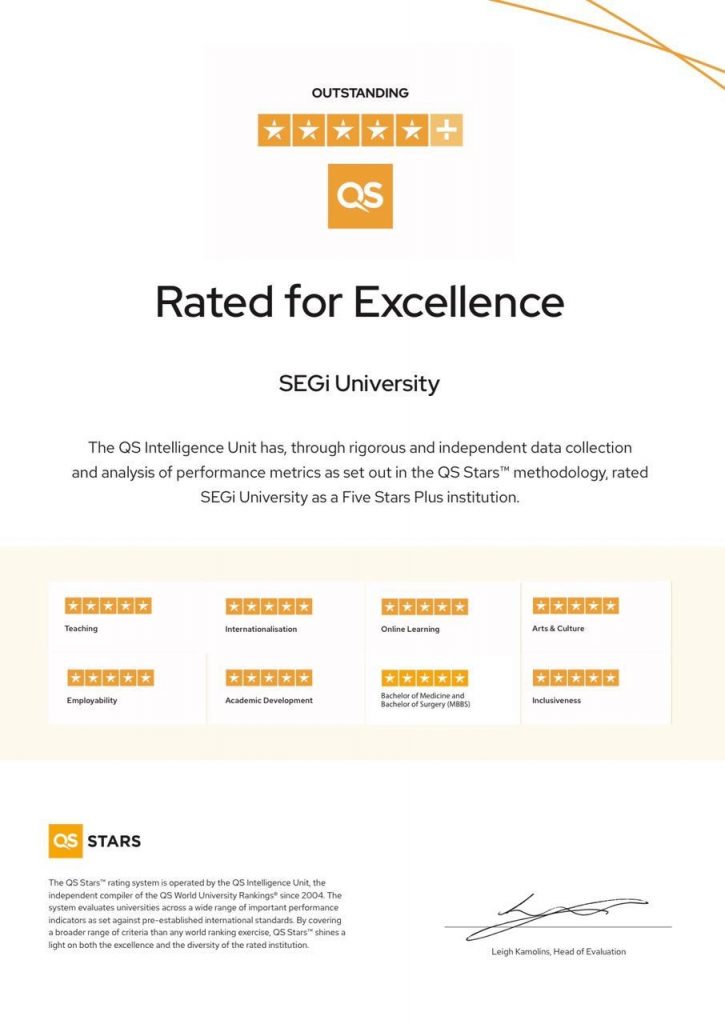Click the Online Learning star rating badge
Image resolution: width=725 pixels, height=1024 pixels.
pos(424,606)
